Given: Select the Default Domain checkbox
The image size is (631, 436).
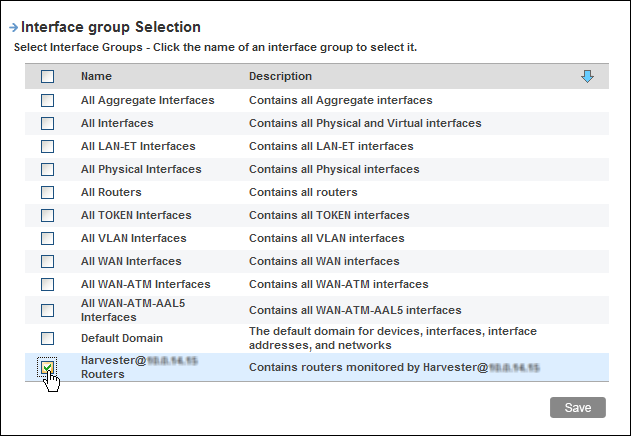Looking at the screenshot, I should point(48,339).
